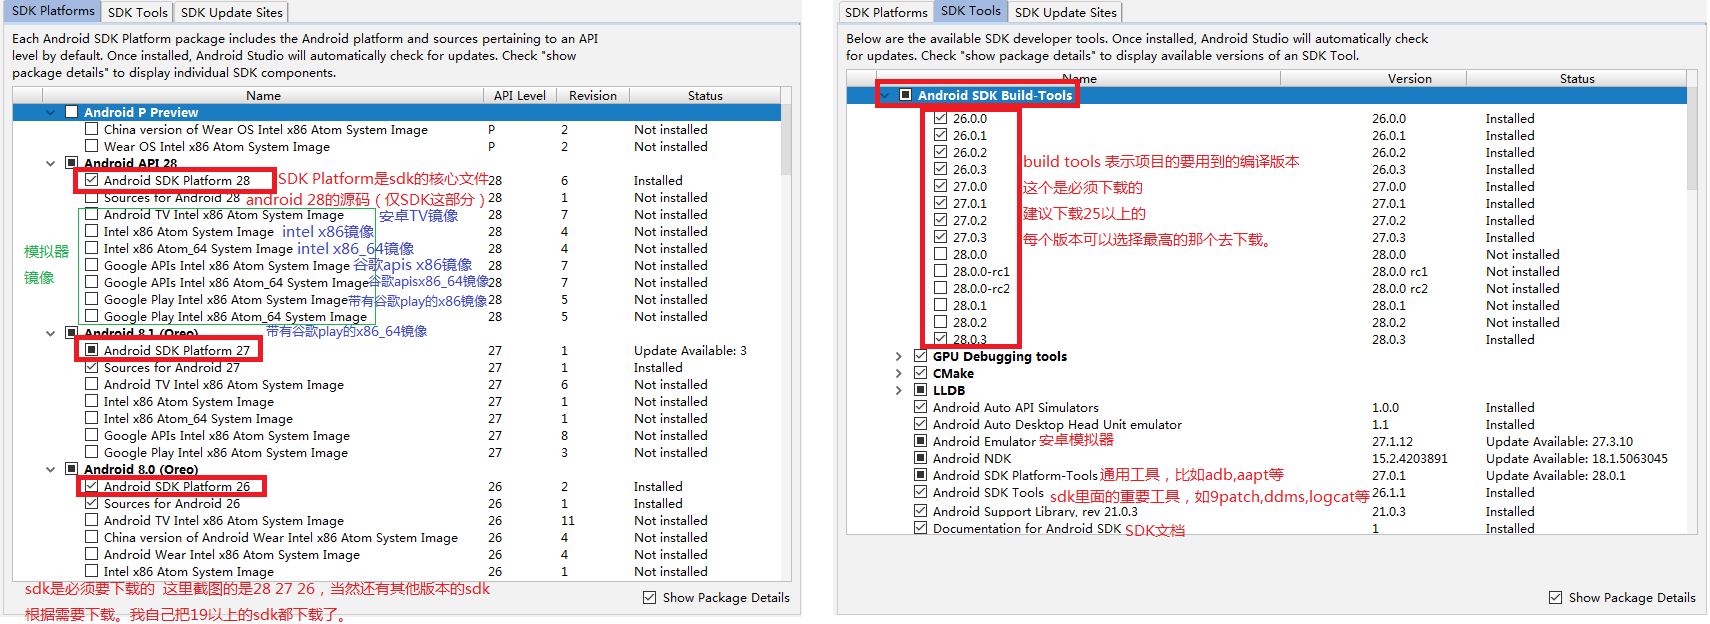
Task: Uncheck GPU Debugging tools checkbox
Action: 920,356
